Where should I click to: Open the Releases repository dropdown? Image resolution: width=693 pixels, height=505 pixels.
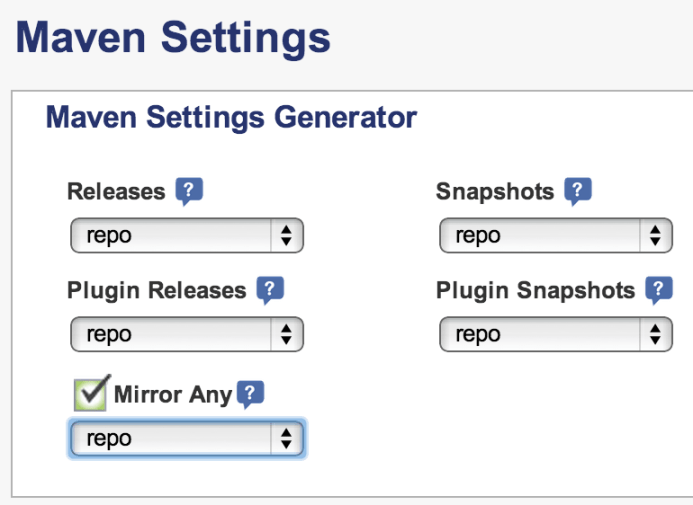pos(186,236)
